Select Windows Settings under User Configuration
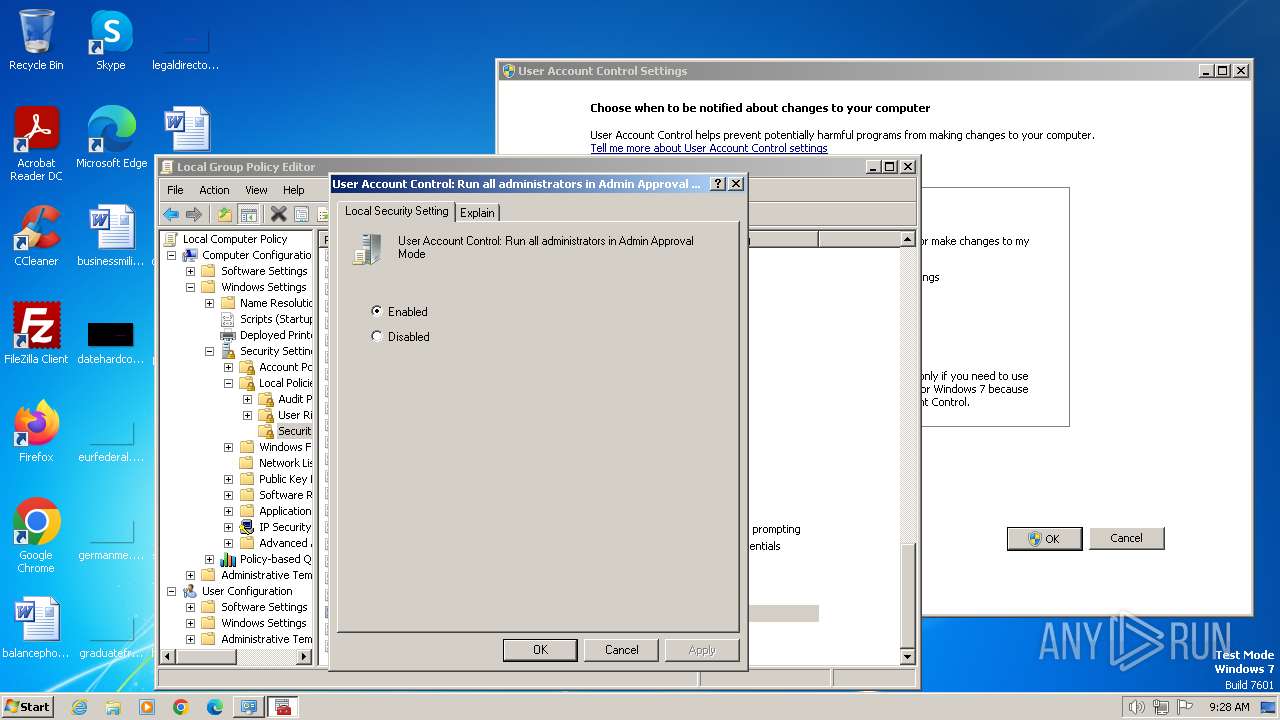 click(263, 623)
